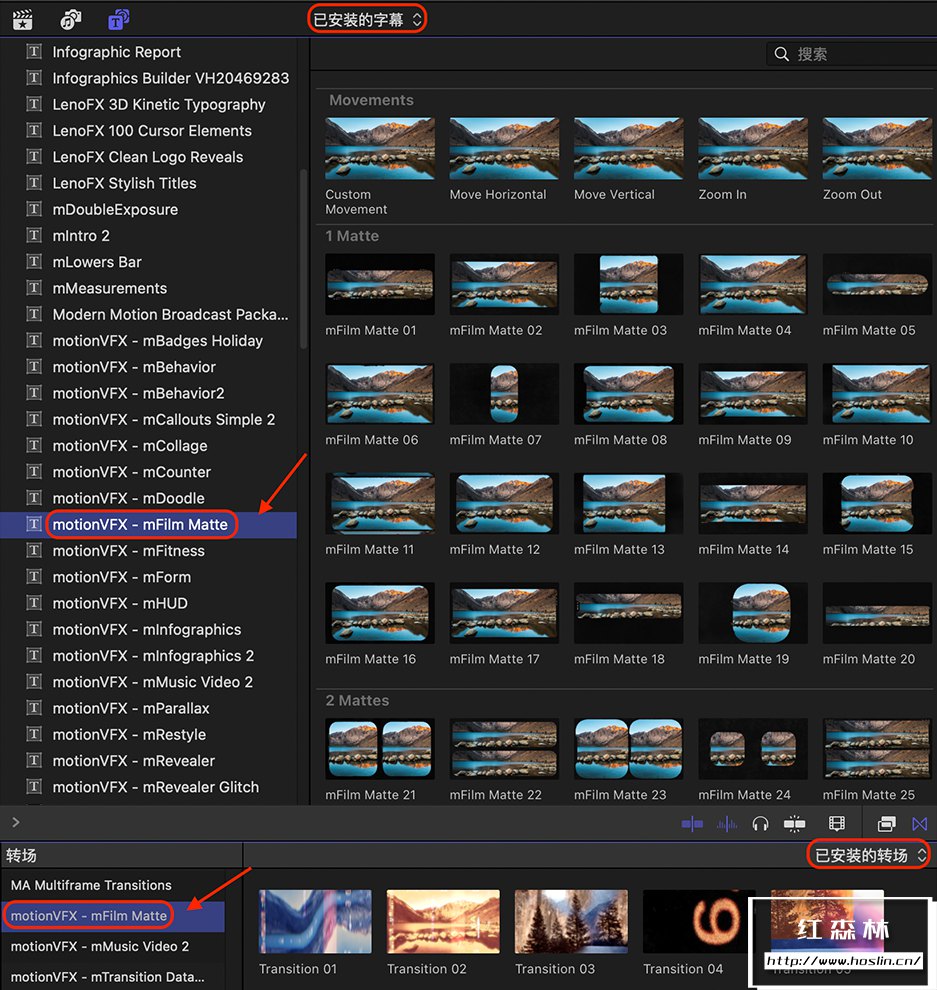Select the mFilm Matte 10 thumbnail
Screen dimensions: 937x990
pyautogui.click(x=877, y=394)
